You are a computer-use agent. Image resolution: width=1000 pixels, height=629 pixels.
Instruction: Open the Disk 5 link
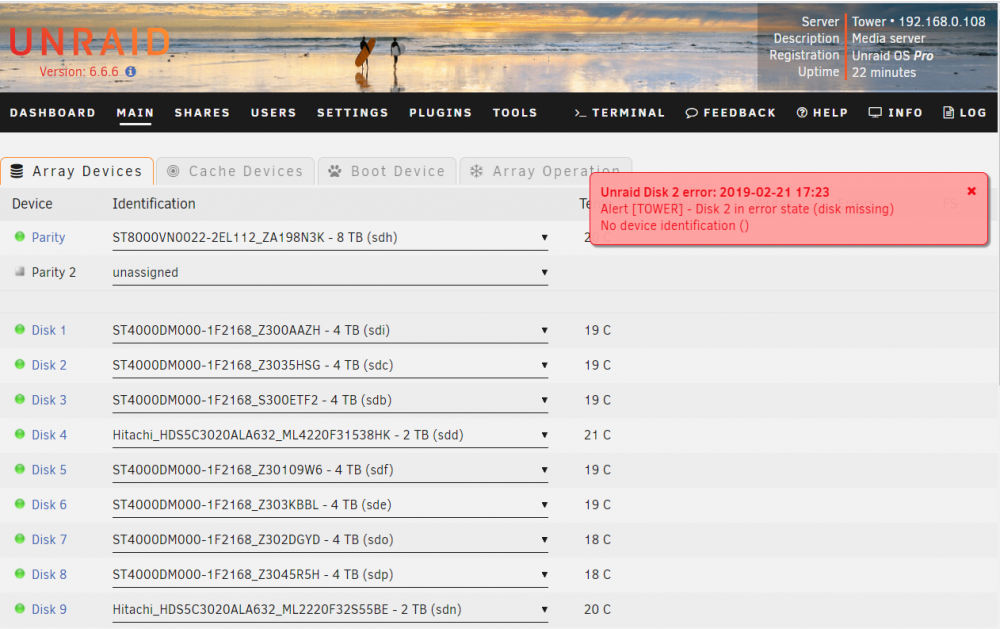click(49, 470)
